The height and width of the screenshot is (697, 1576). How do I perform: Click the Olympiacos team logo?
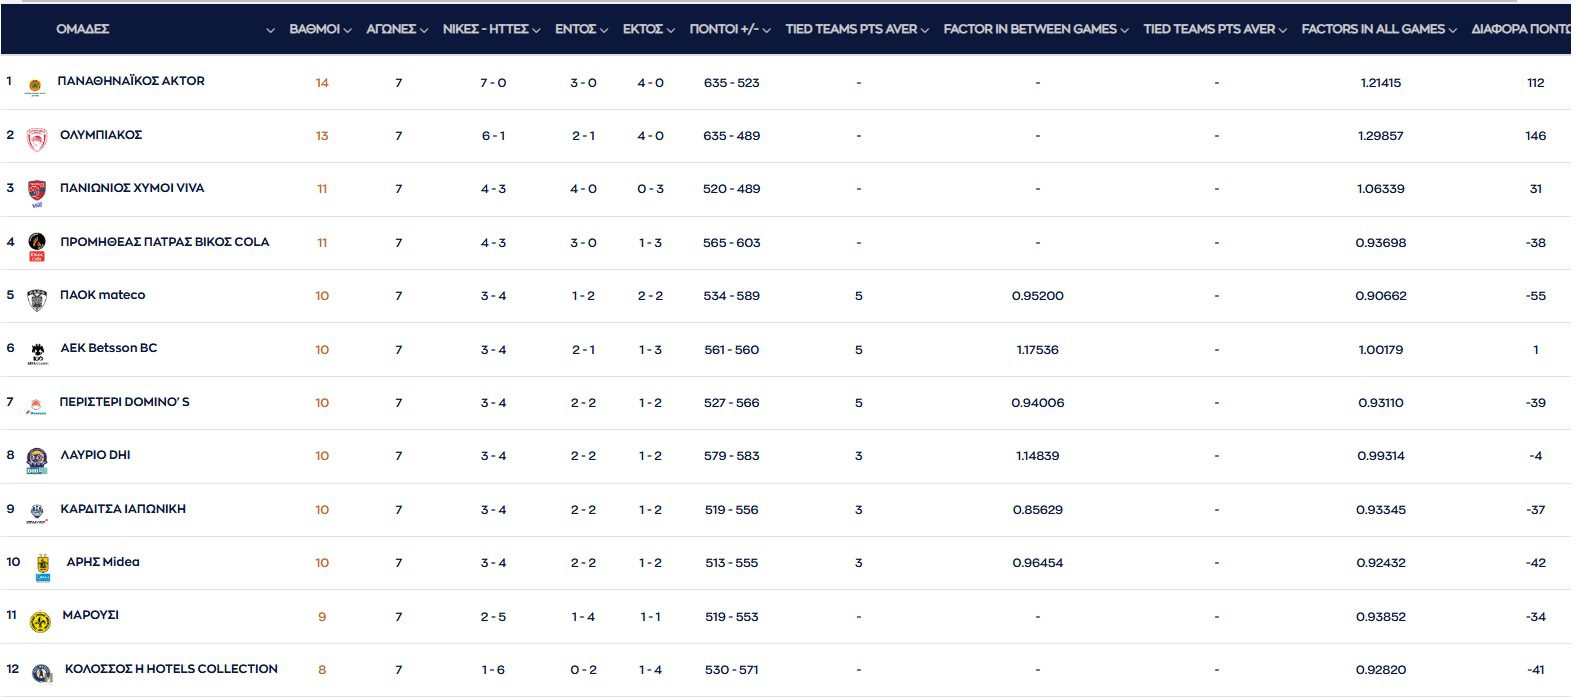37,140
